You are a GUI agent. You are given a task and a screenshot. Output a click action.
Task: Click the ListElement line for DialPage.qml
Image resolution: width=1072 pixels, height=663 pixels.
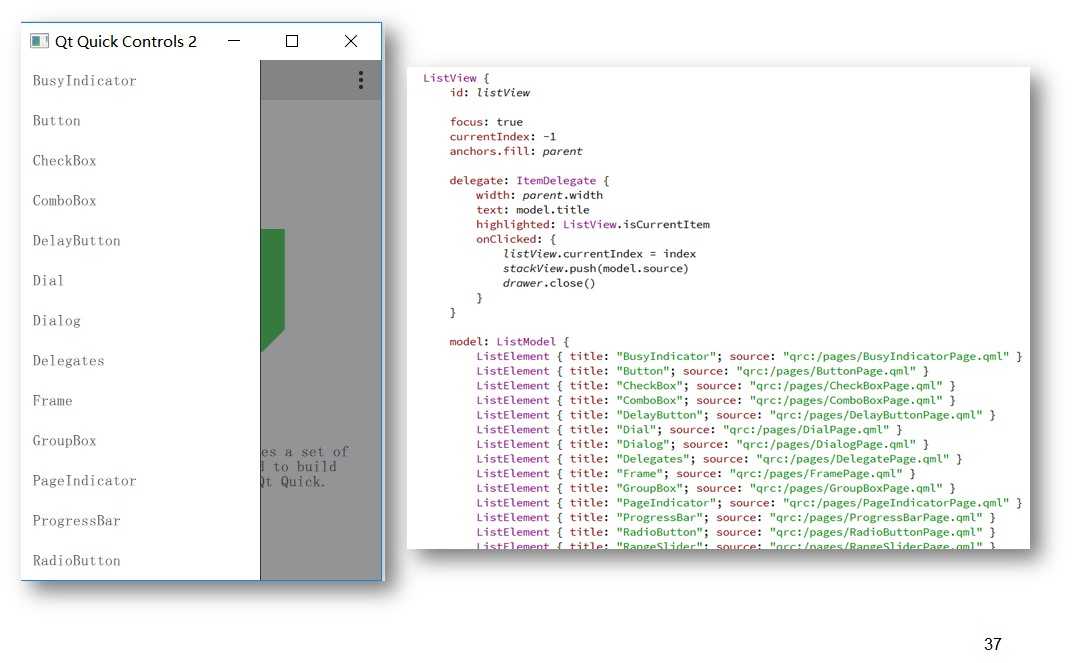[689, 430]
